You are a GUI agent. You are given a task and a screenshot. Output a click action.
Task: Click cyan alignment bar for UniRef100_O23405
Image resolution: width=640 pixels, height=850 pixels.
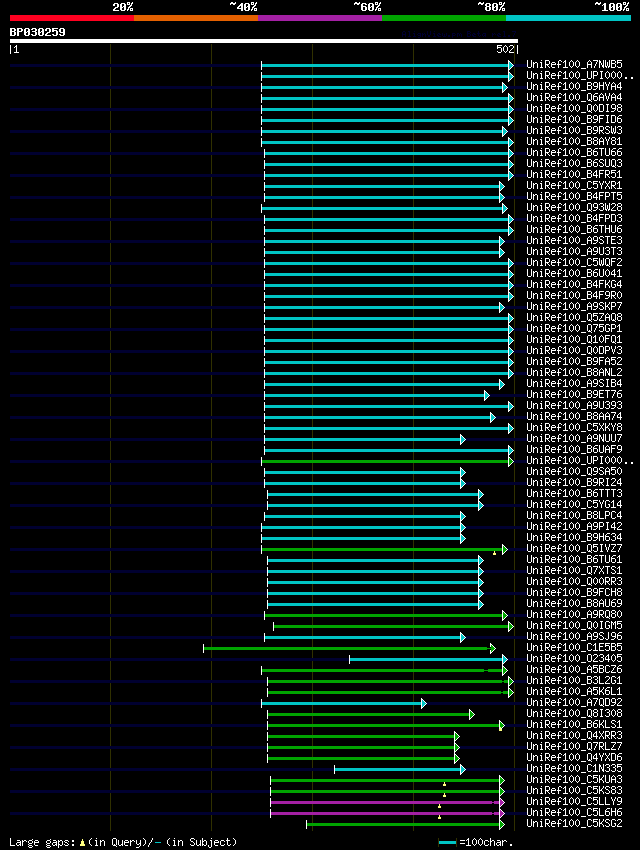(x=429, y=659)
